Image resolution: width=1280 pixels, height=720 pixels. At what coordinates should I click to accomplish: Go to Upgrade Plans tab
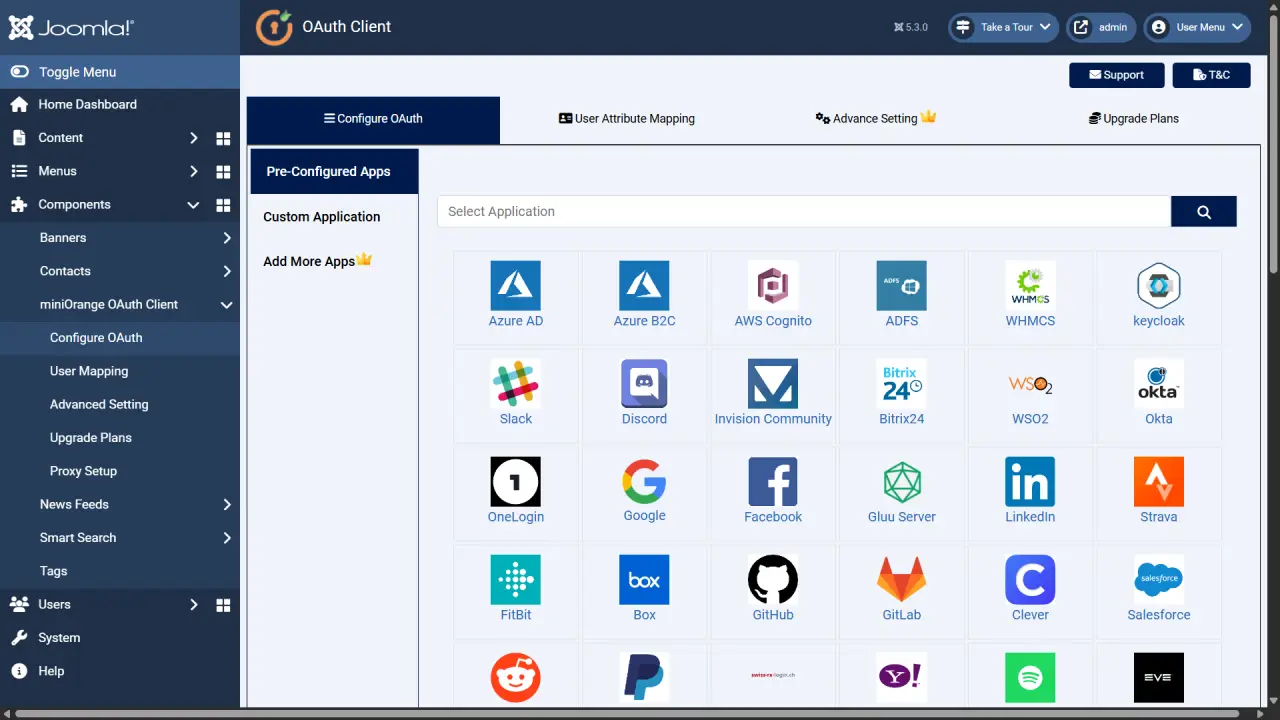tap(1134, 118)
